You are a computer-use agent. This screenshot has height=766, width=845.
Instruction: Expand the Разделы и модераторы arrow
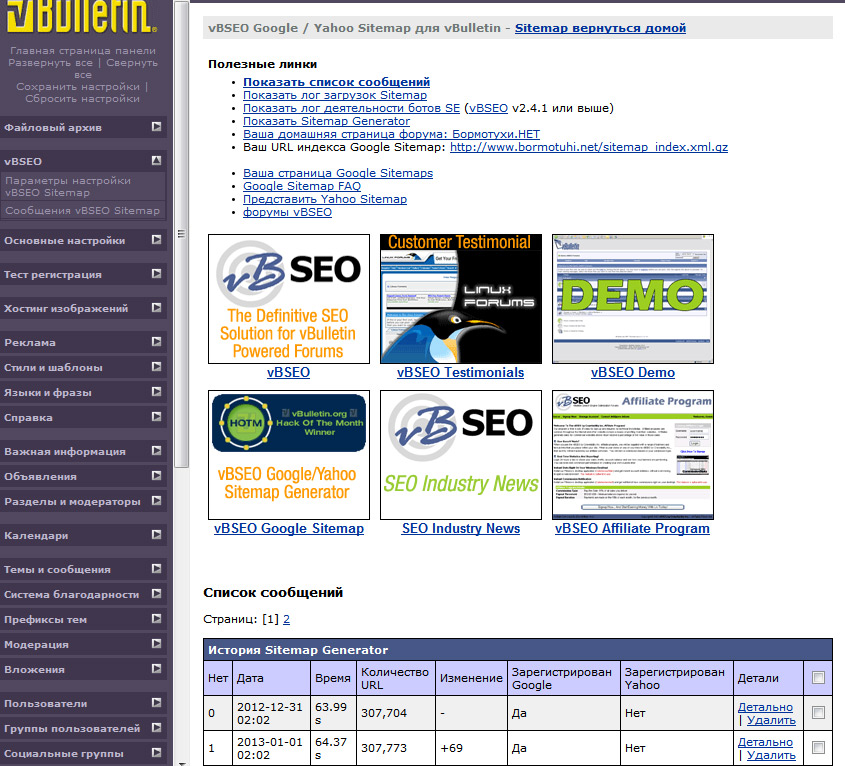[x=156, y=501]
